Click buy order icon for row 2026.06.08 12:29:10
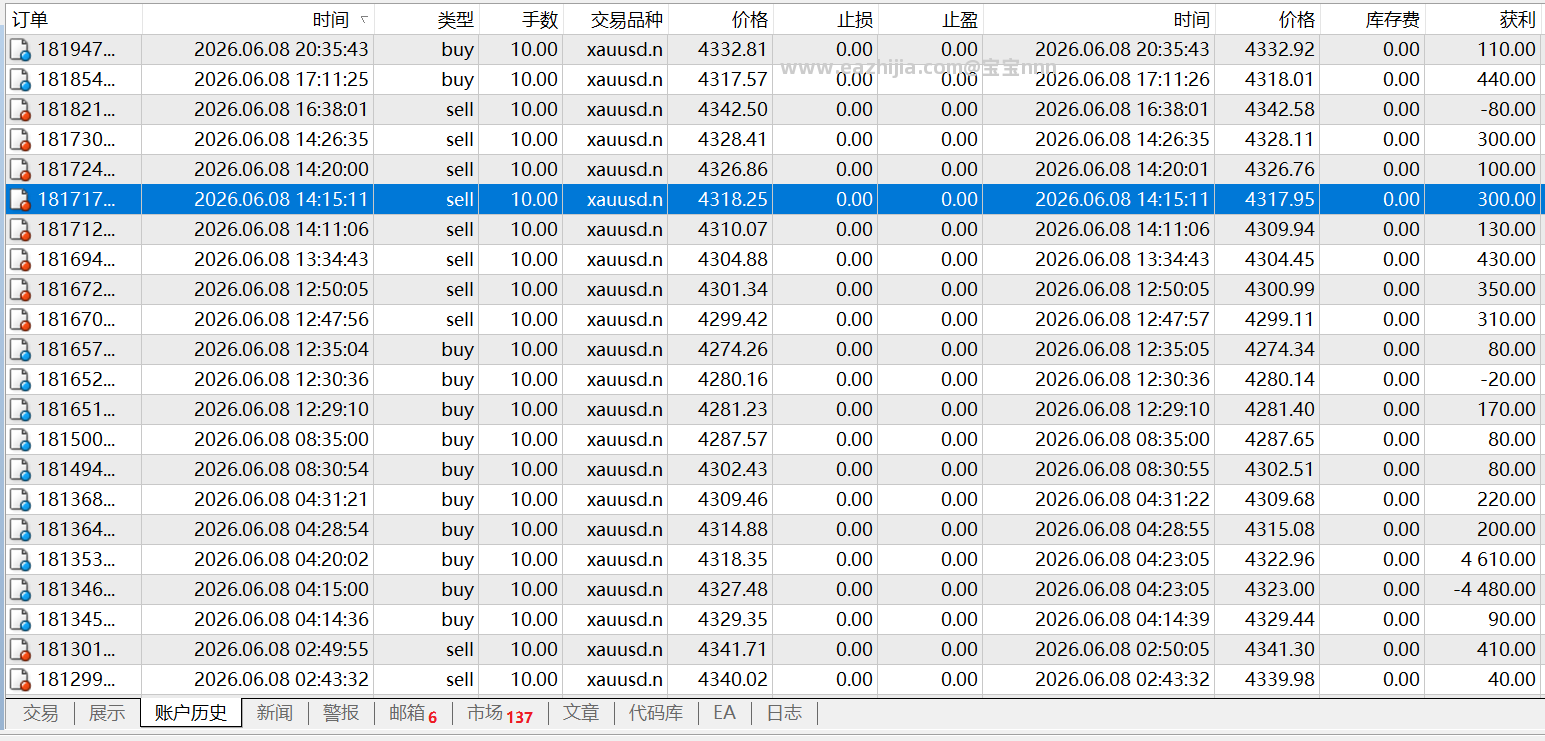The height and width of the screenshot is (741, 1545). tap(20, 410)
